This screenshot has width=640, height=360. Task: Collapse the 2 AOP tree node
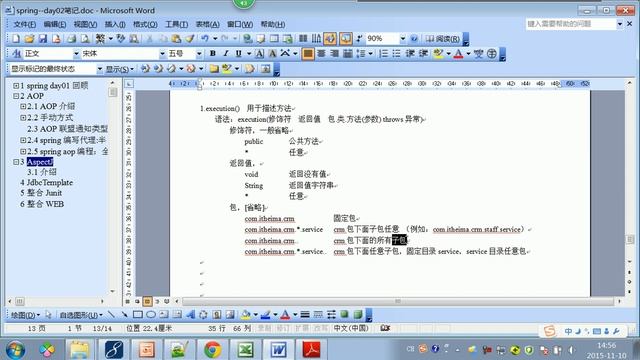click(16, 96)
